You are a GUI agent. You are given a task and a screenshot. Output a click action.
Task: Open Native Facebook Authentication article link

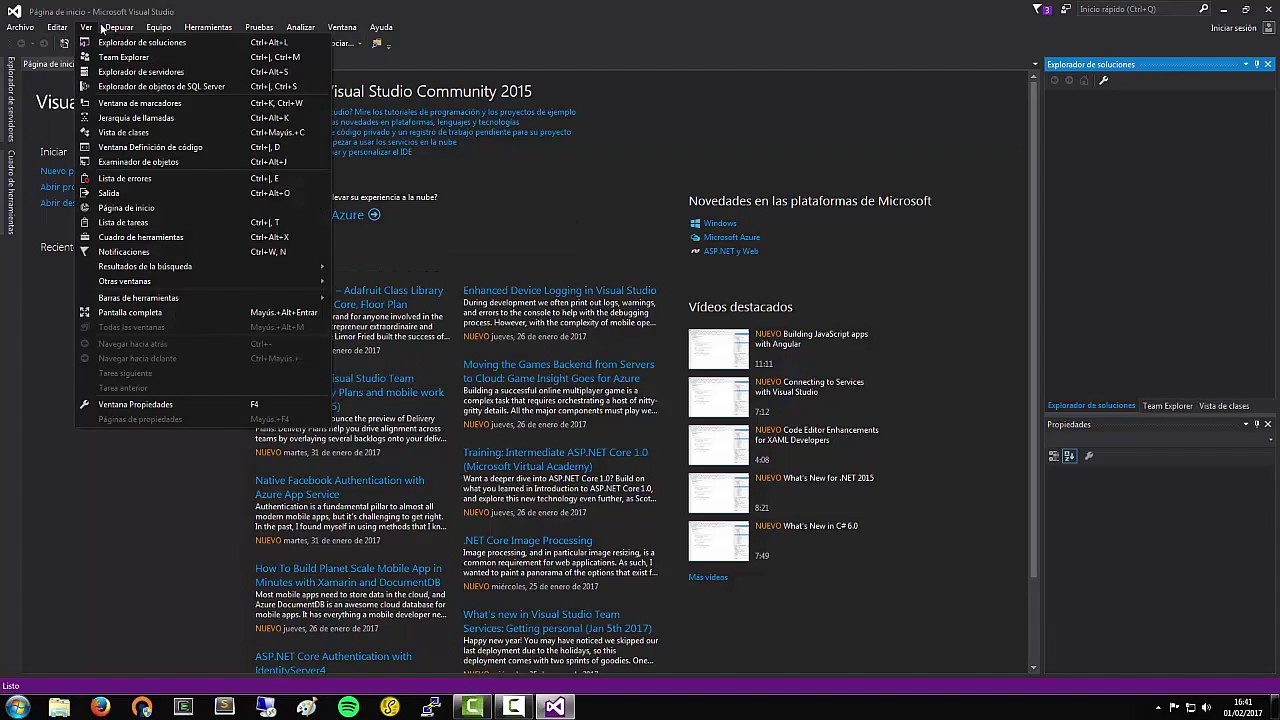point(339,487)
